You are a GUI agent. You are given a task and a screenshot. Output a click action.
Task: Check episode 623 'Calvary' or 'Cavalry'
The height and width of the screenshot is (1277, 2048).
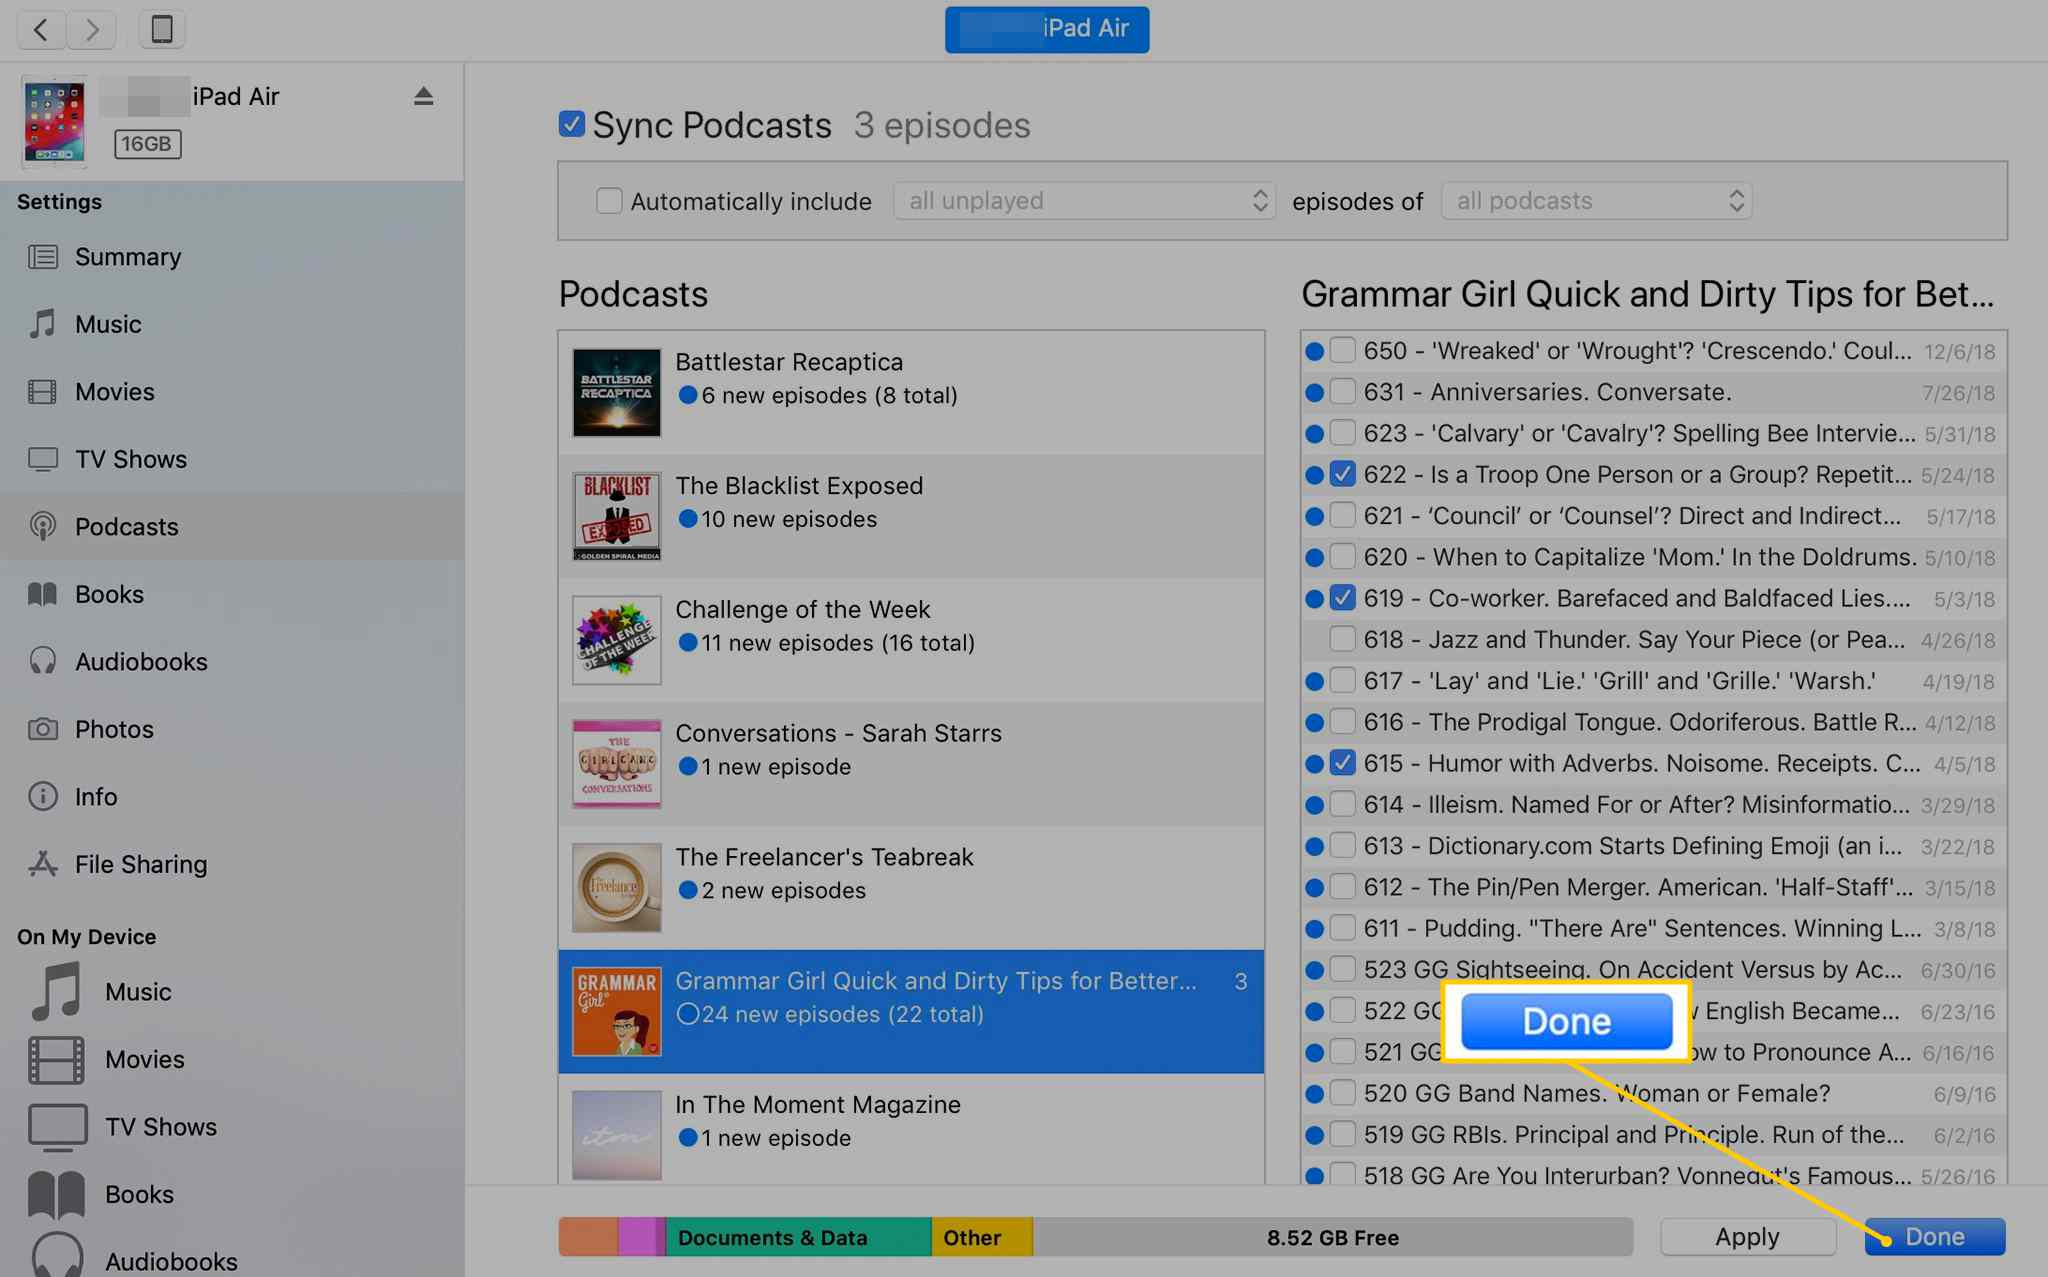1343,433
